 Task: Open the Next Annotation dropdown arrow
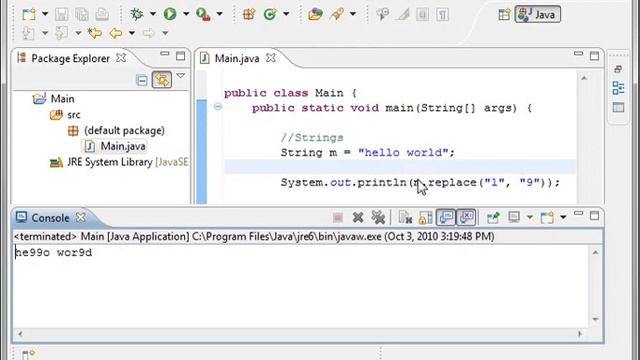45,33
